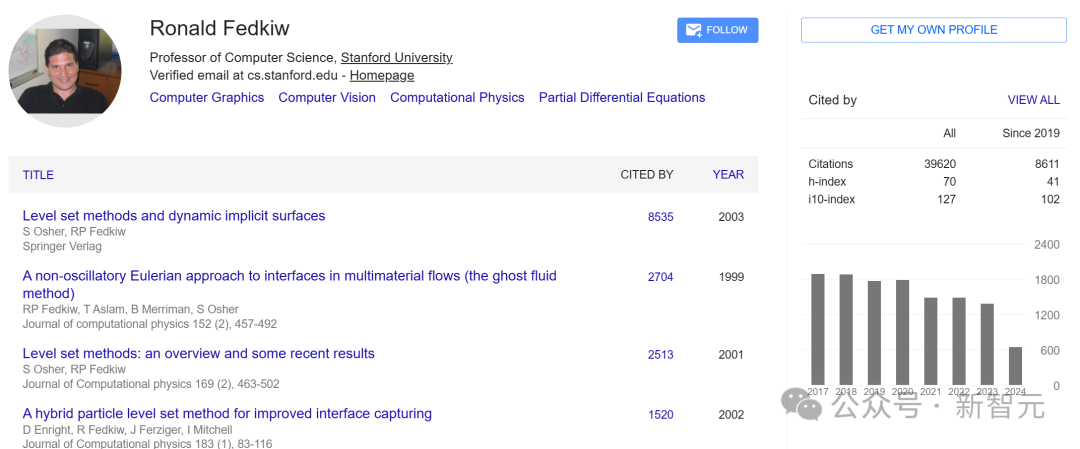This screenshot has width=1080, height=449.
Task: Open the ghost fluid method paper
Action: click(x=289, y=276)
